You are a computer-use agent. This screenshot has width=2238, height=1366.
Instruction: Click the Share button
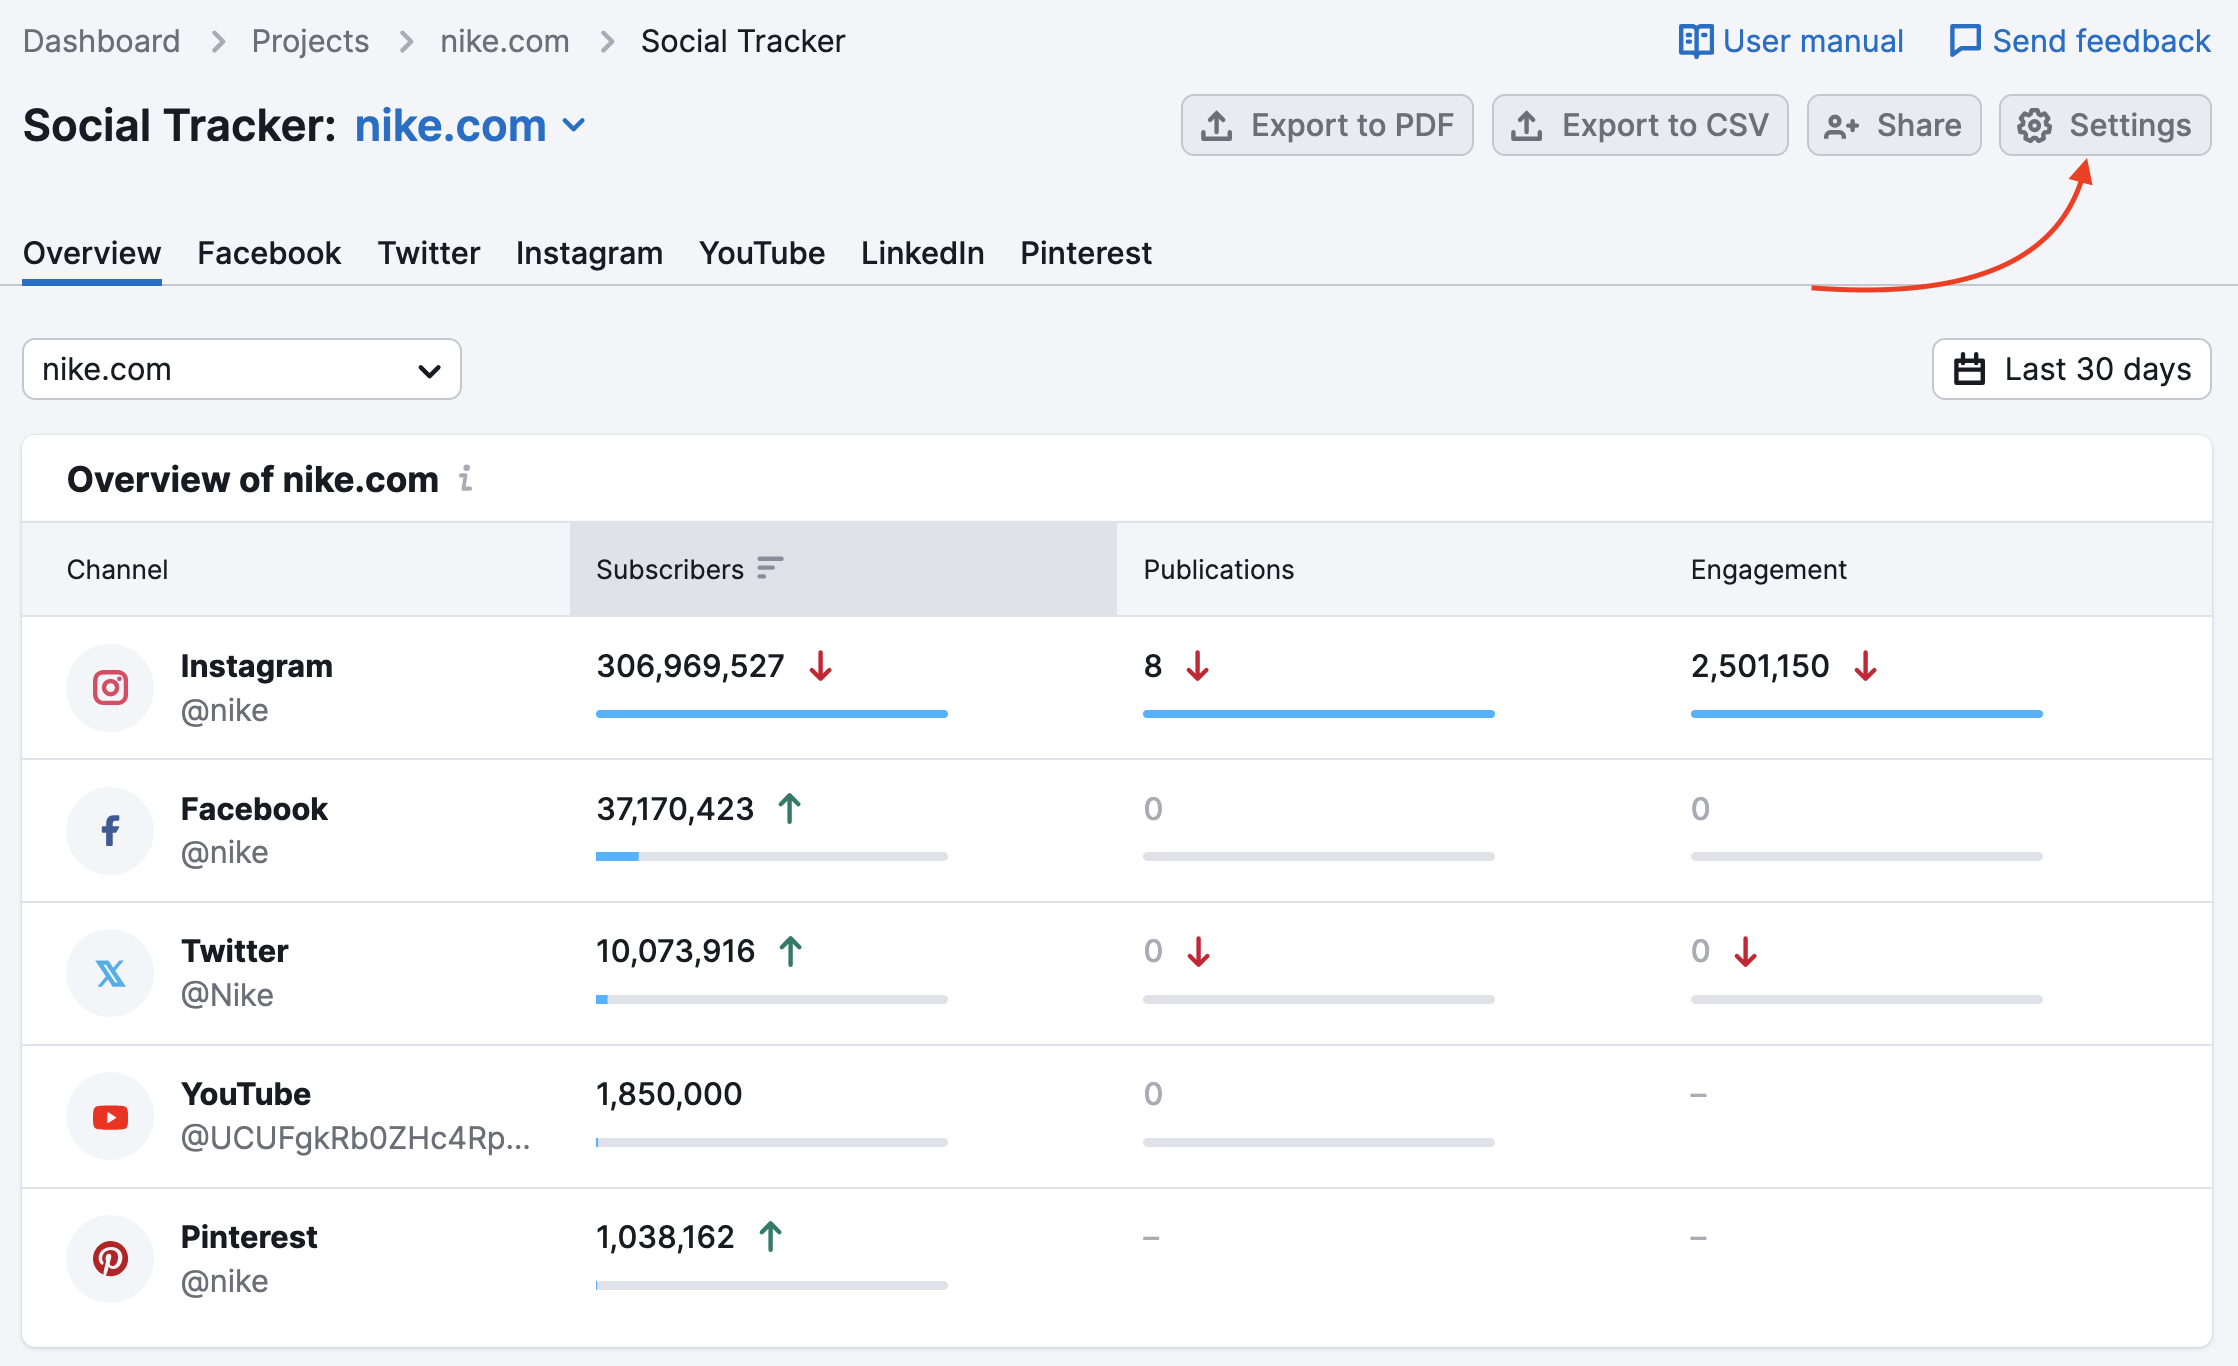point(1893,125)
